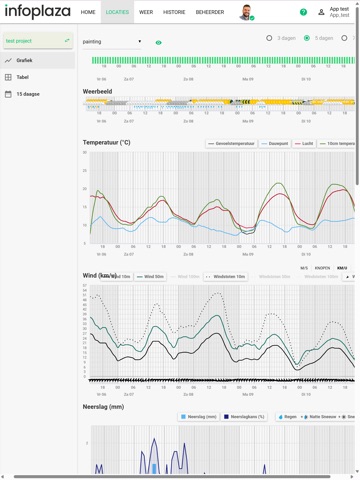Click the Regen droplet legend icon
The width and height of the screenshot is (360, 480).
pos(281,417)
